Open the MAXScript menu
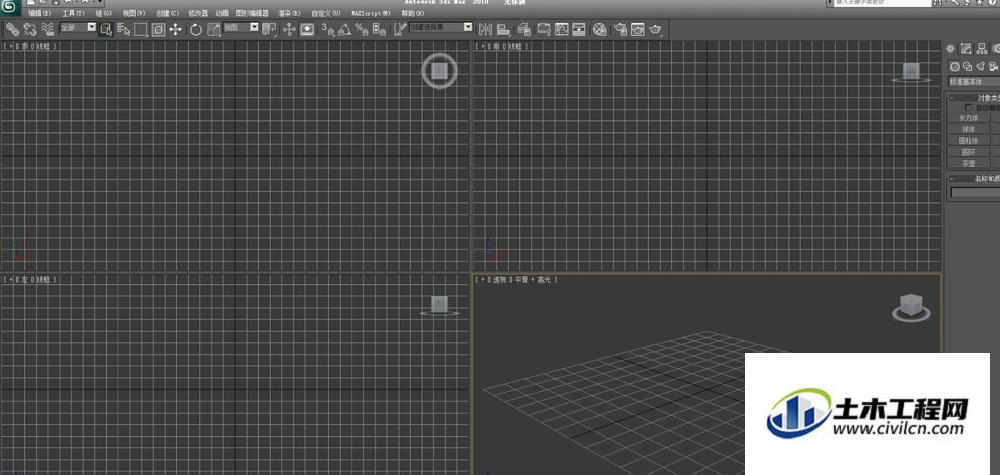The width and height of the screenshot is (1000, 475). [x=371, y=13]
